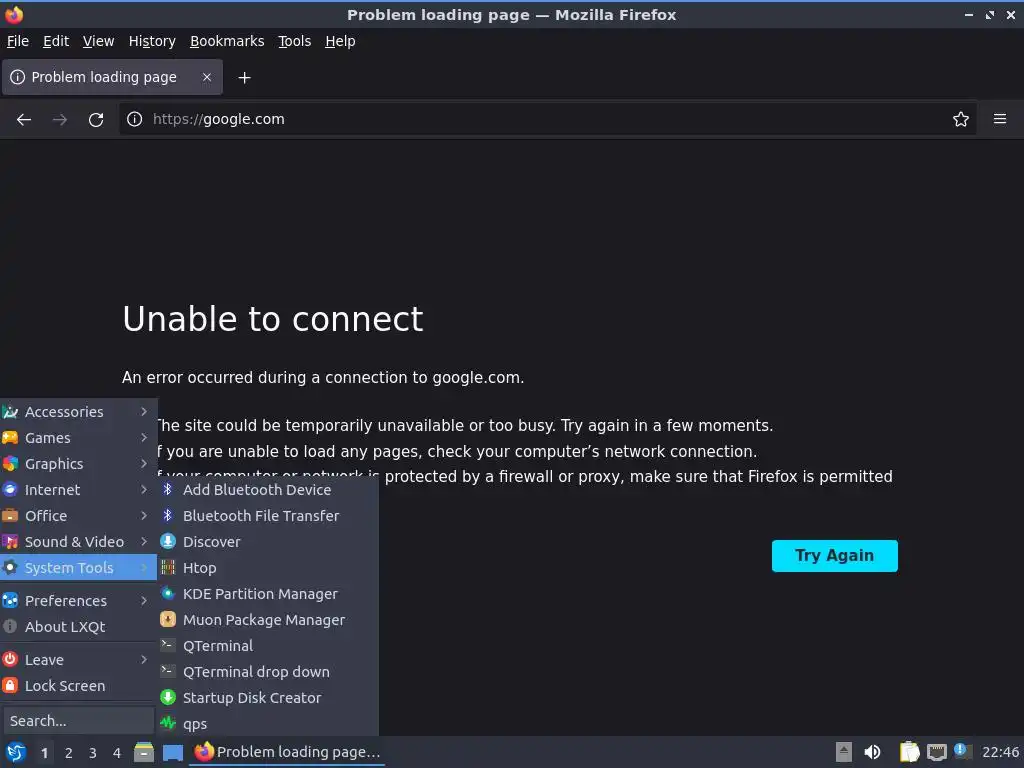Choose Lock Screen from the menu
The height and width of the screenshot is (768, 1024).
[x=78, y=686]
